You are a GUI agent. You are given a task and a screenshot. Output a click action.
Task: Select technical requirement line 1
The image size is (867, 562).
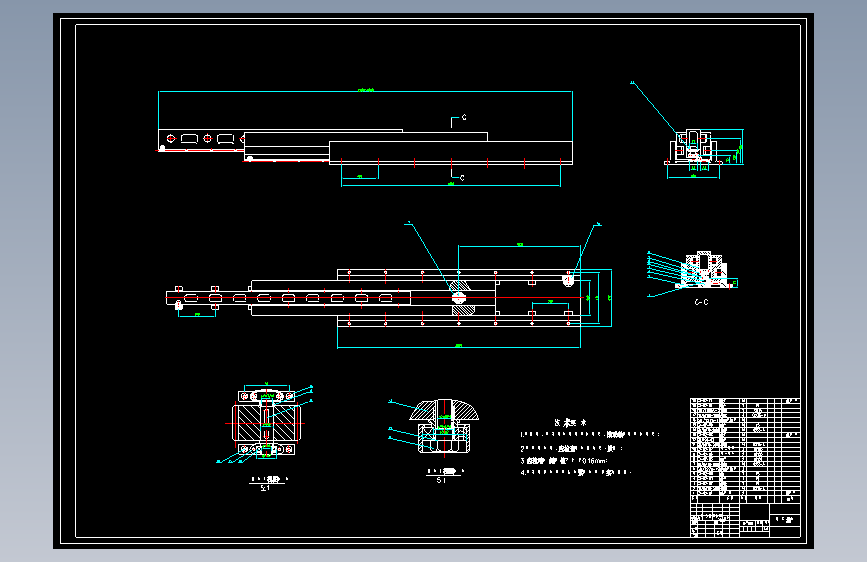point(590,434)
